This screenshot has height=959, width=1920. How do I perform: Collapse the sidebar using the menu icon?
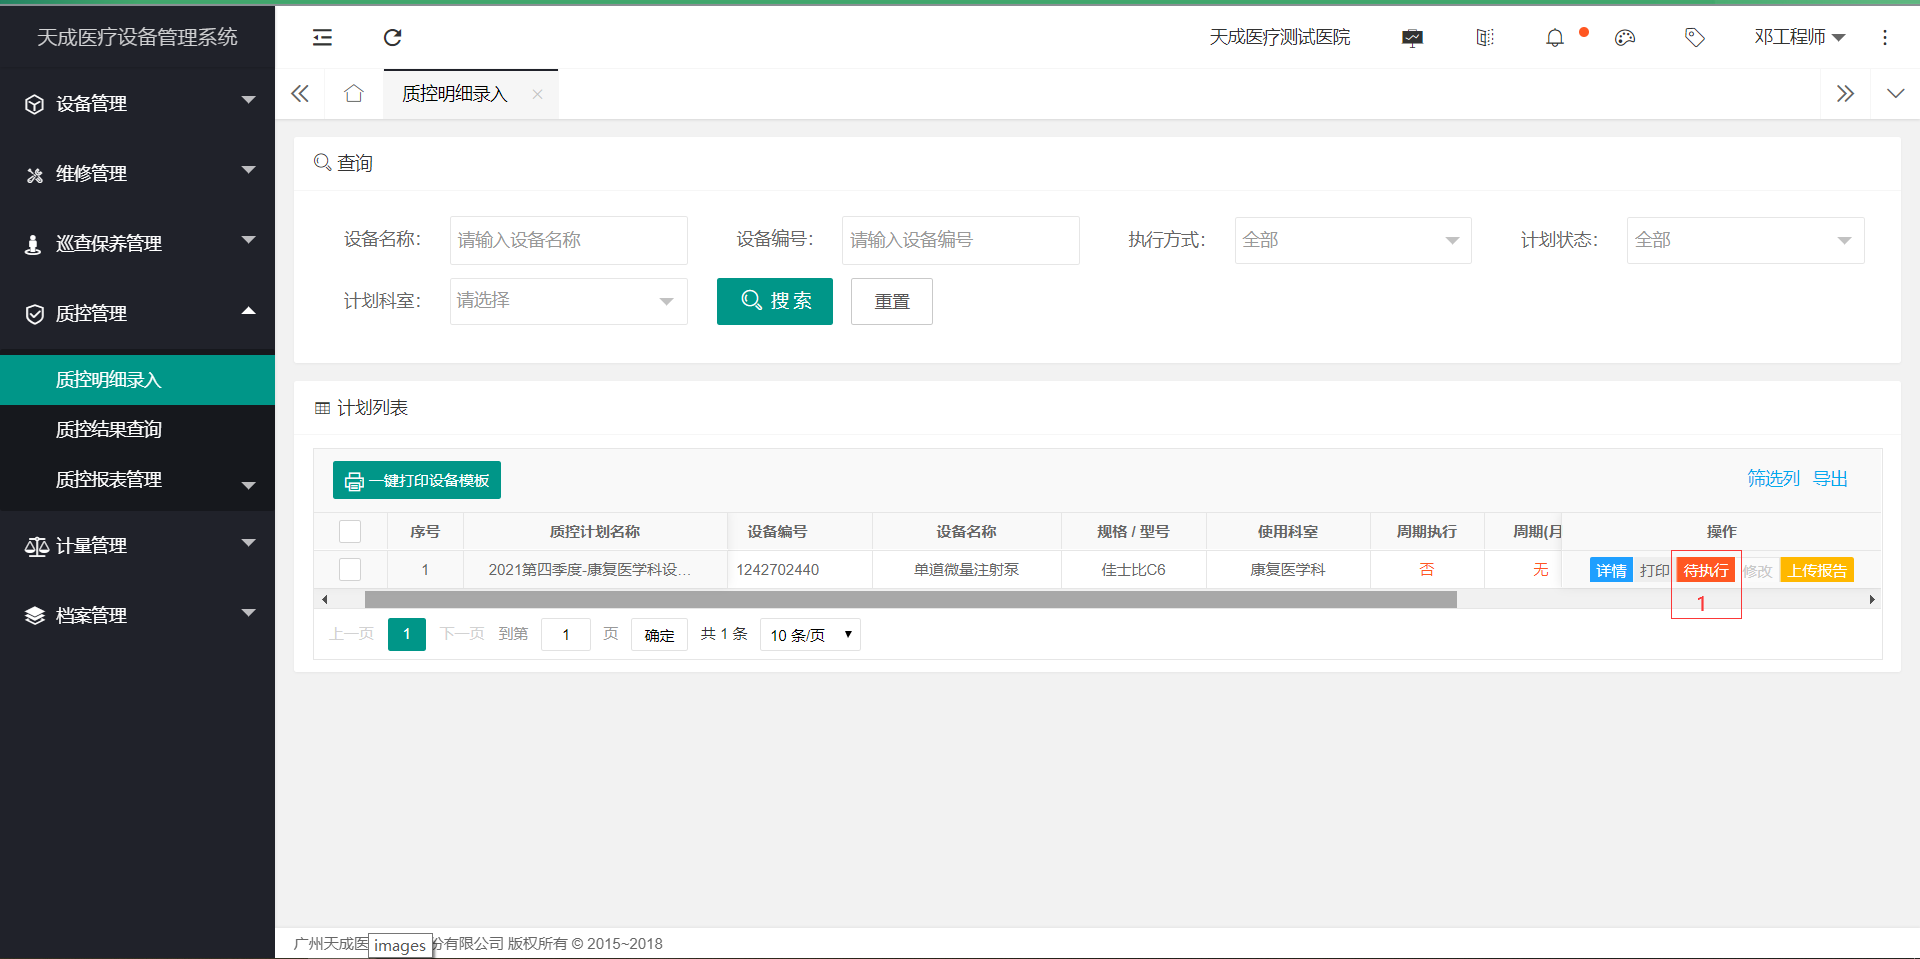(322, 37)
